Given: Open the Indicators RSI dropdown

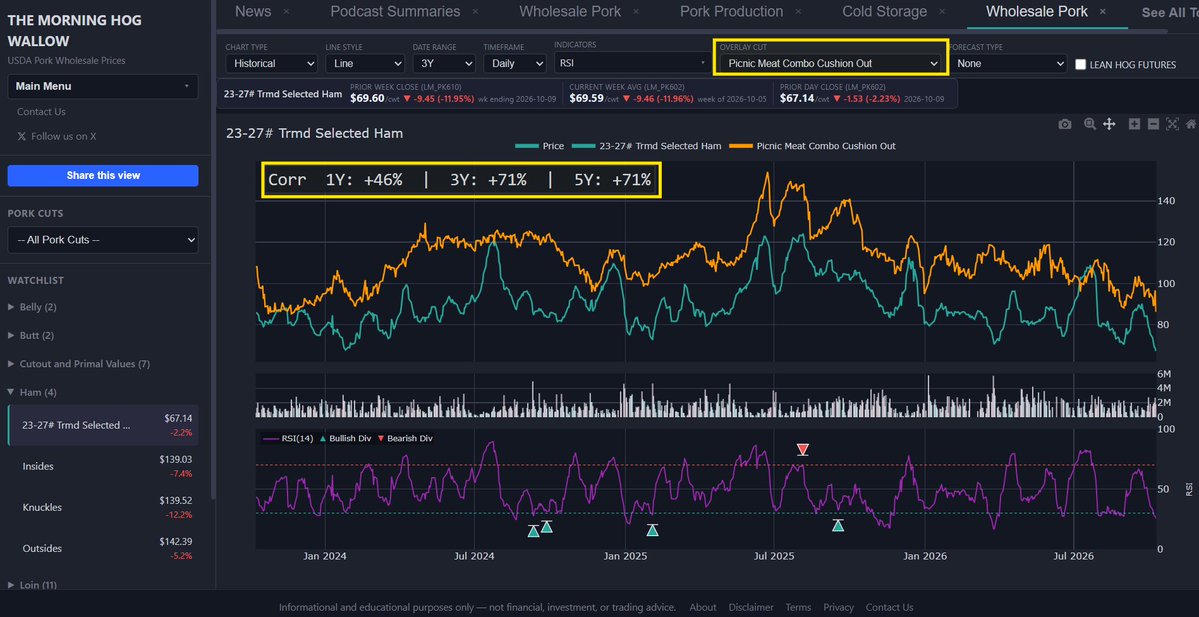Looking at the screenshot, I should pos(632,63).
